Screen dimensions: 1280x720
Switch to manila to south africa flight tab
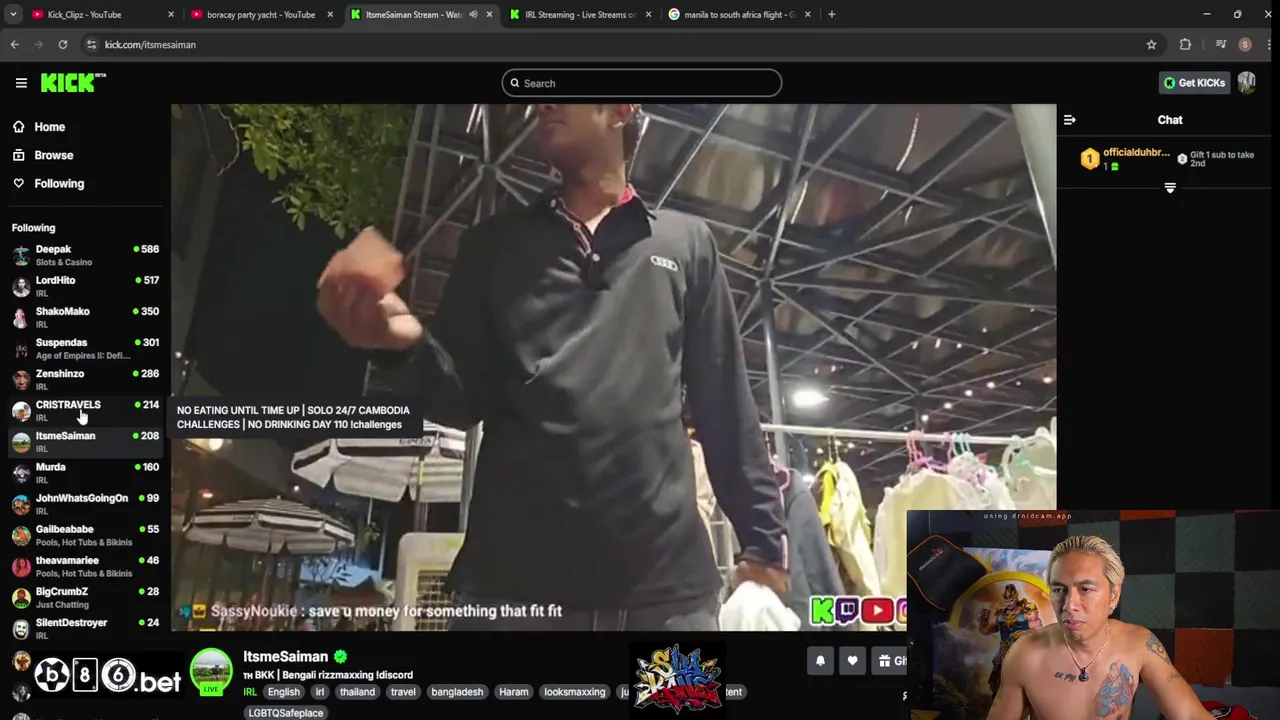click(x=738, y=15)
